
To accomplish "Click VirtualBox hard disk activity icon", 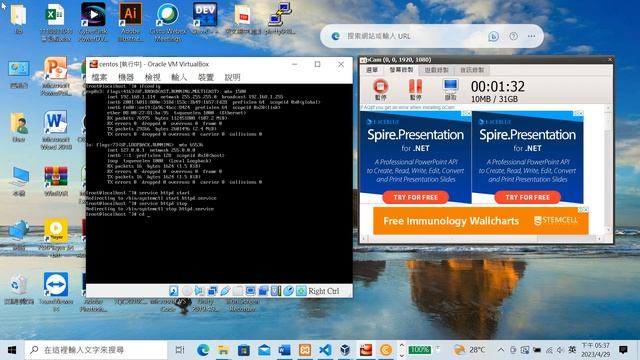I will tap(173, 291).
